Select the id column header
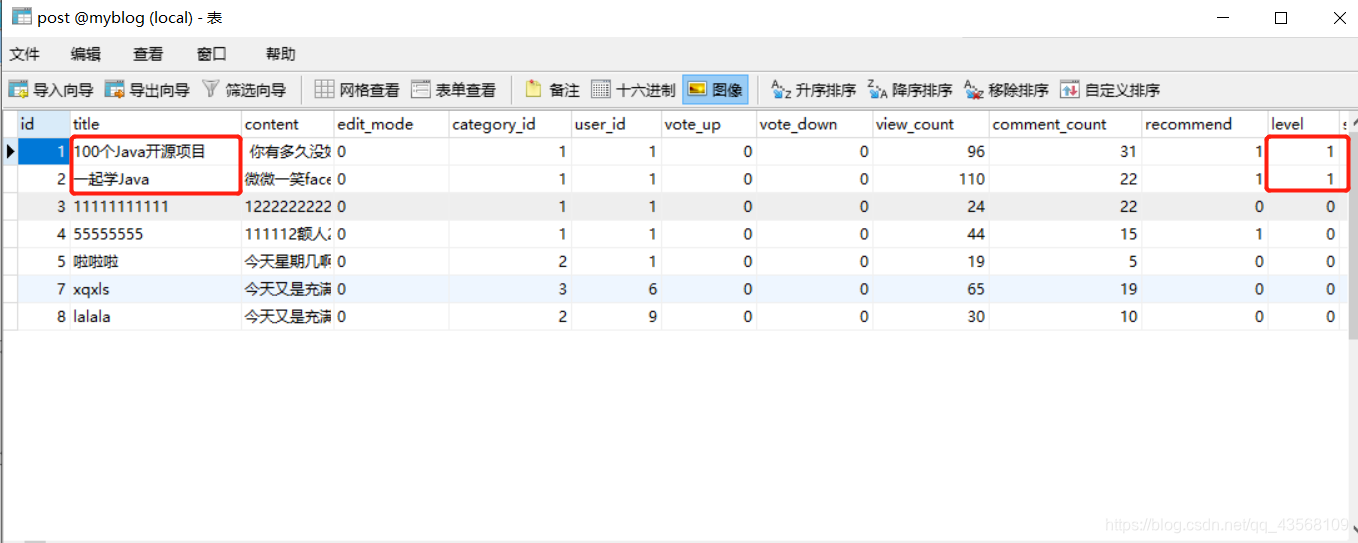This screenshot has height=543, width=1358. click(x=43, y=124)
